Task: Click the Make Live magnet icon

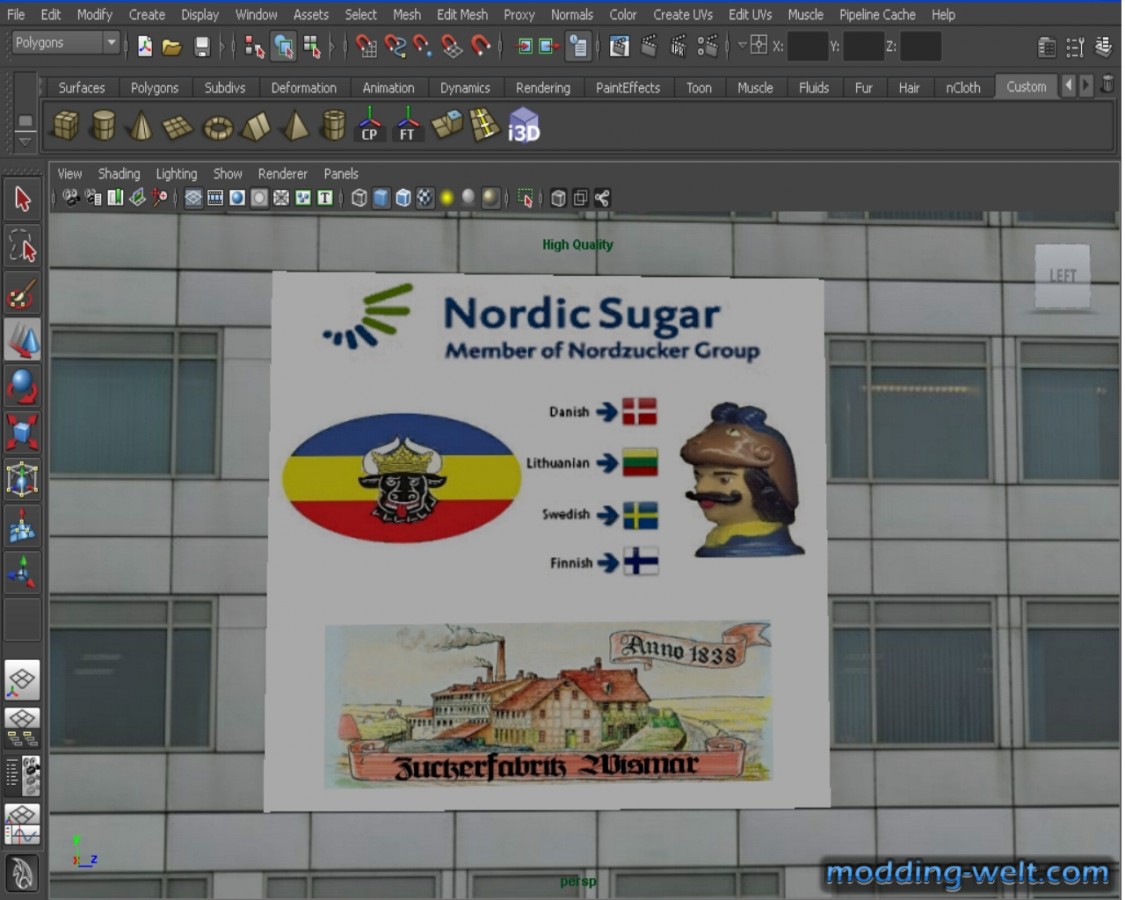Action: tap(480, 47)
